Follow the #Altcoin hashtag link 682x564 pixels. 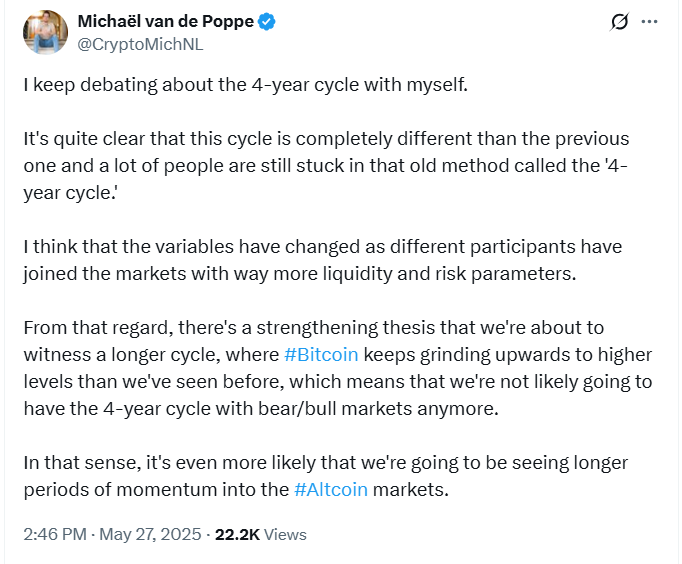point(331,490)
